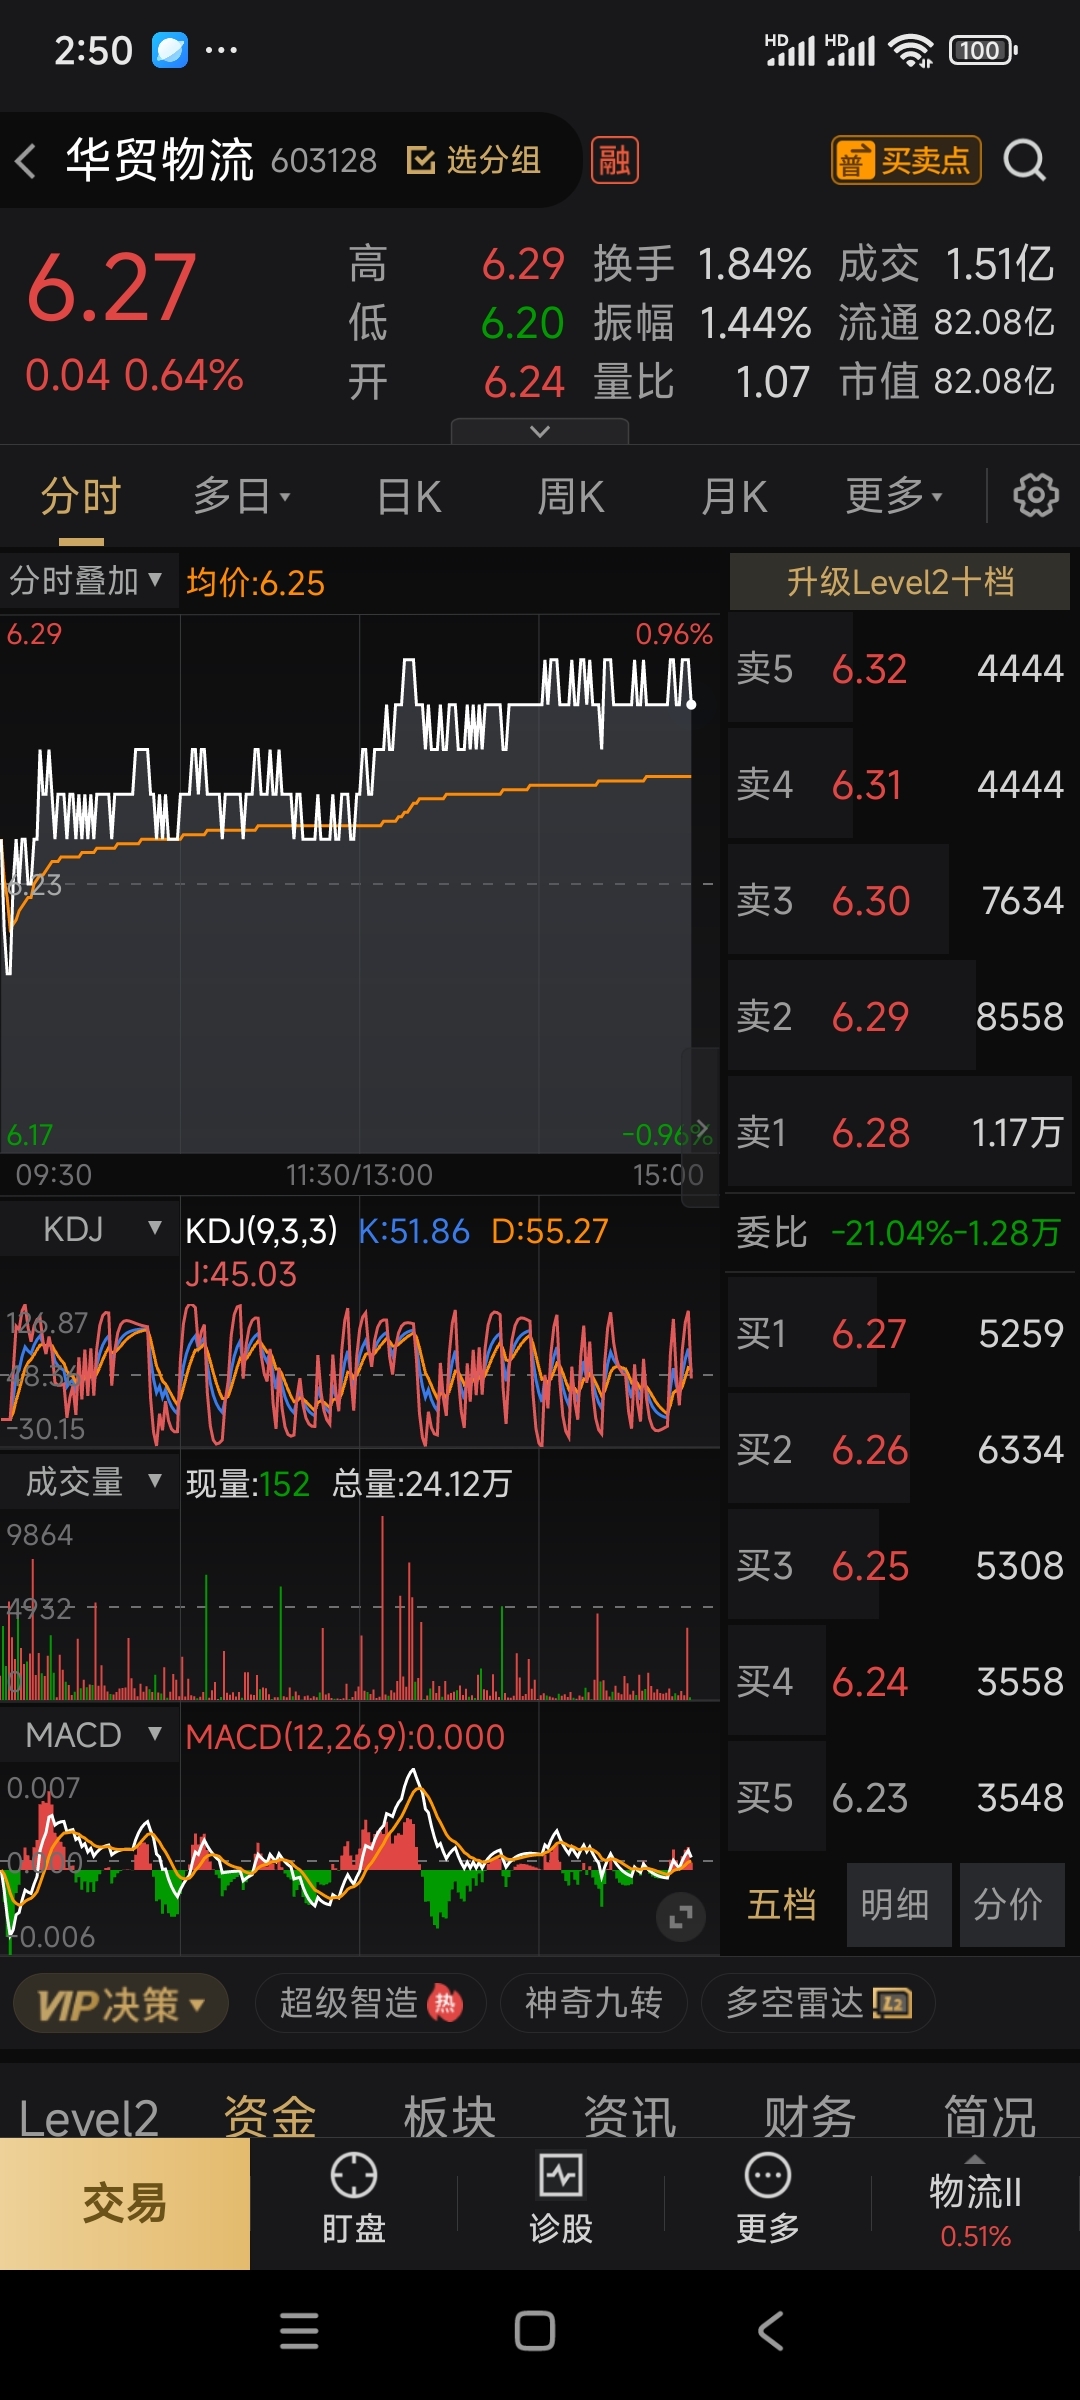This screenshot has width=1080, height=2400.
Task: Switch to the 月K chart tab
Action: click(x=733, y=496)
